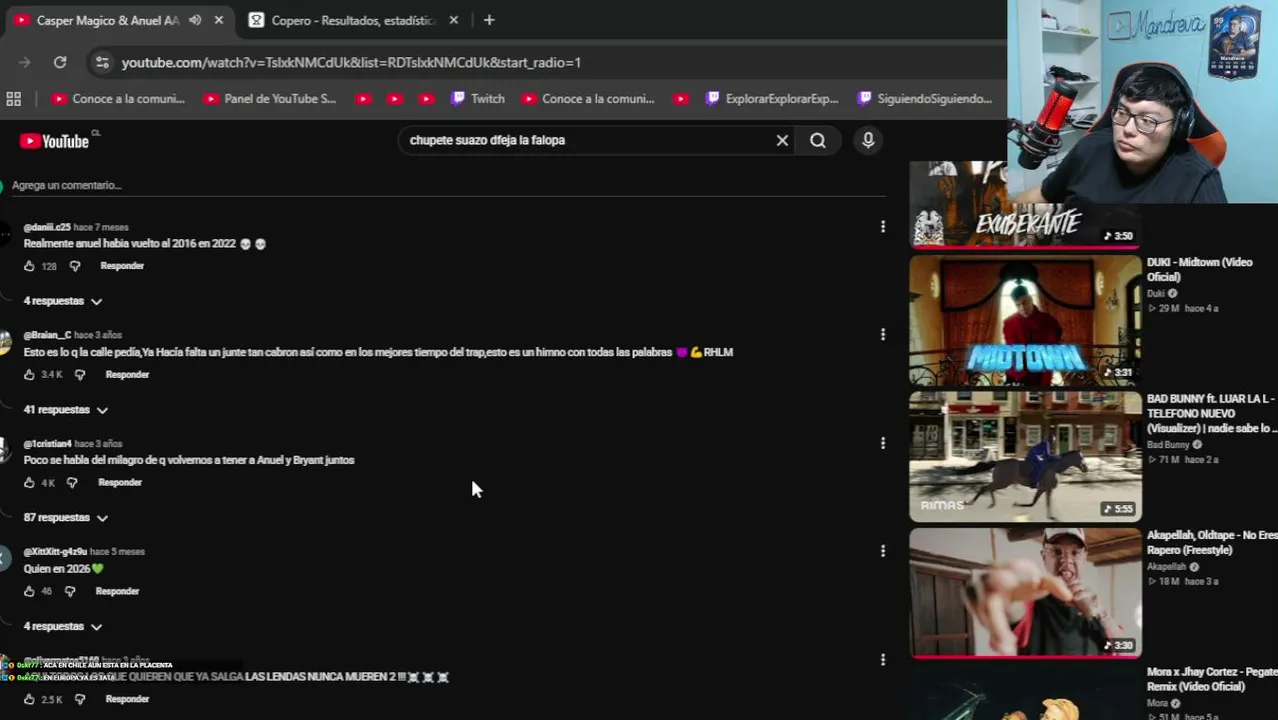Open the Akapellah No Eres Rapero thumbnail

click(1025, 593)
